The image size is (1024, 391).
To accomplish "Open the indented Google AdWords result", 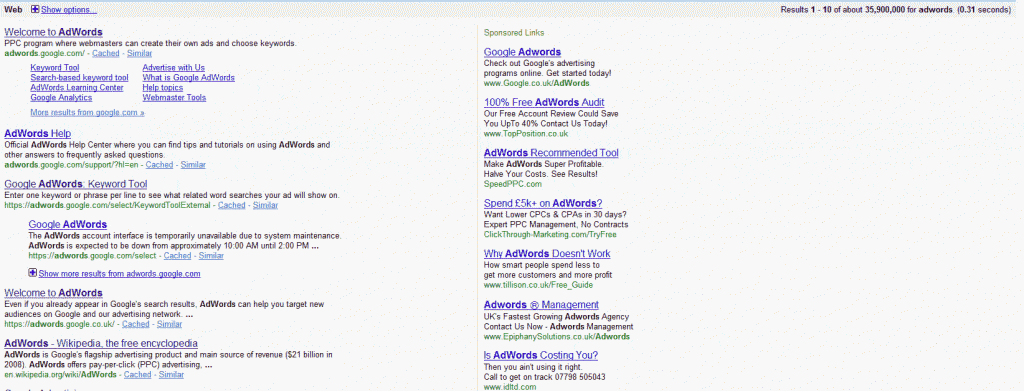I will click(x=68, y=225).
